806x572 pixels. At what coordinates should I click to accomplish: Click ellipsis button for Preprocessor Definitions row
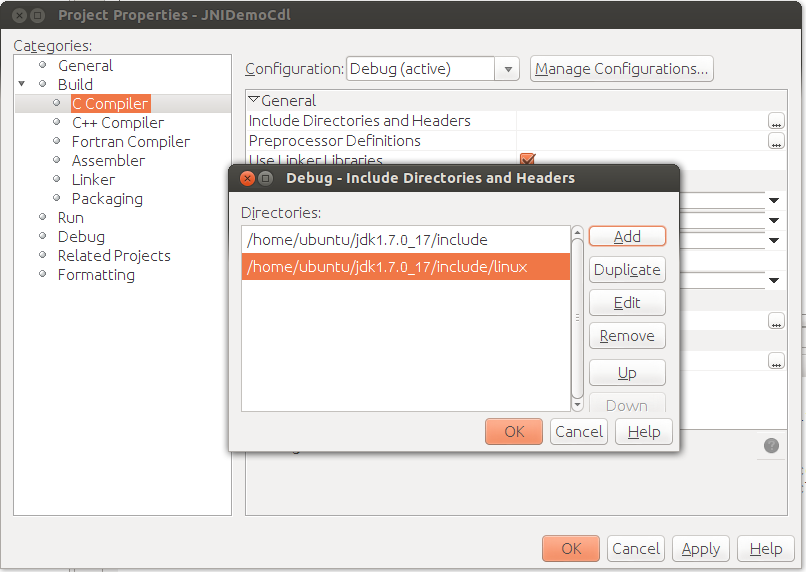click(776, 141)
